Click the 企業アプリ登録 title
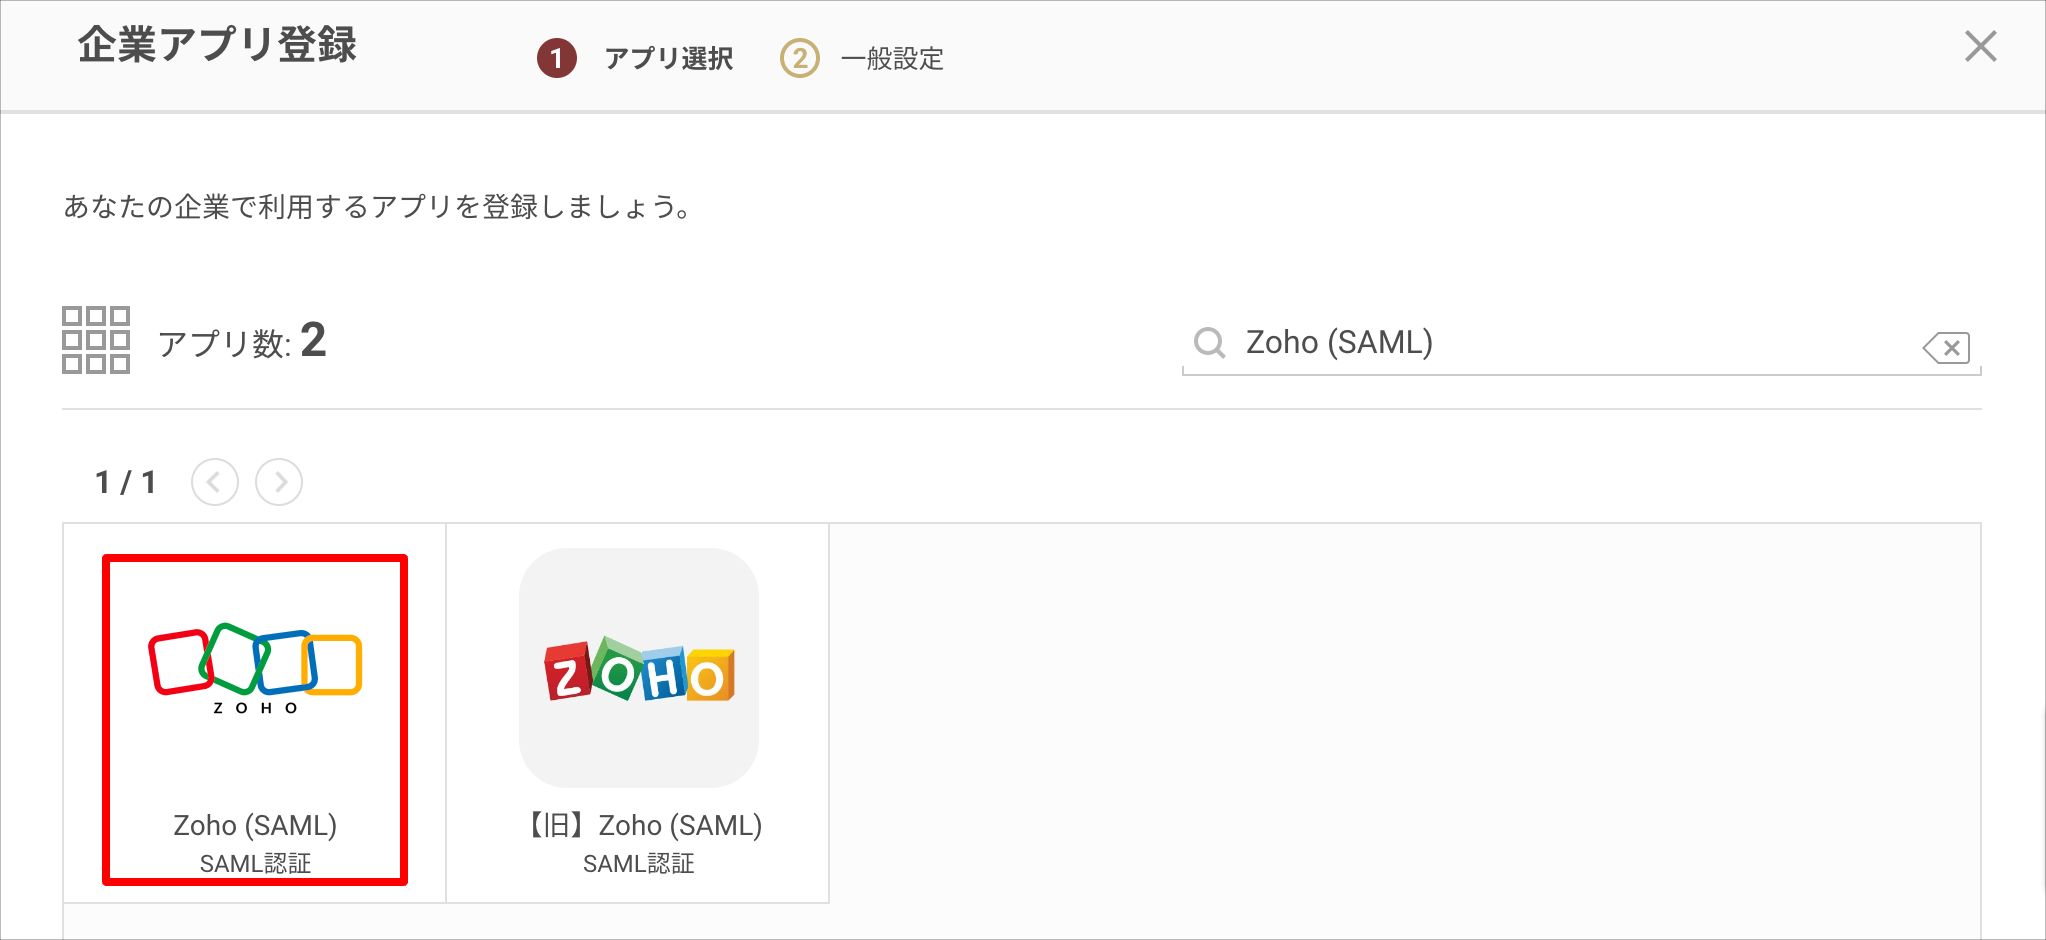Viewport: 2046px width, 940px height. (217, 45)
